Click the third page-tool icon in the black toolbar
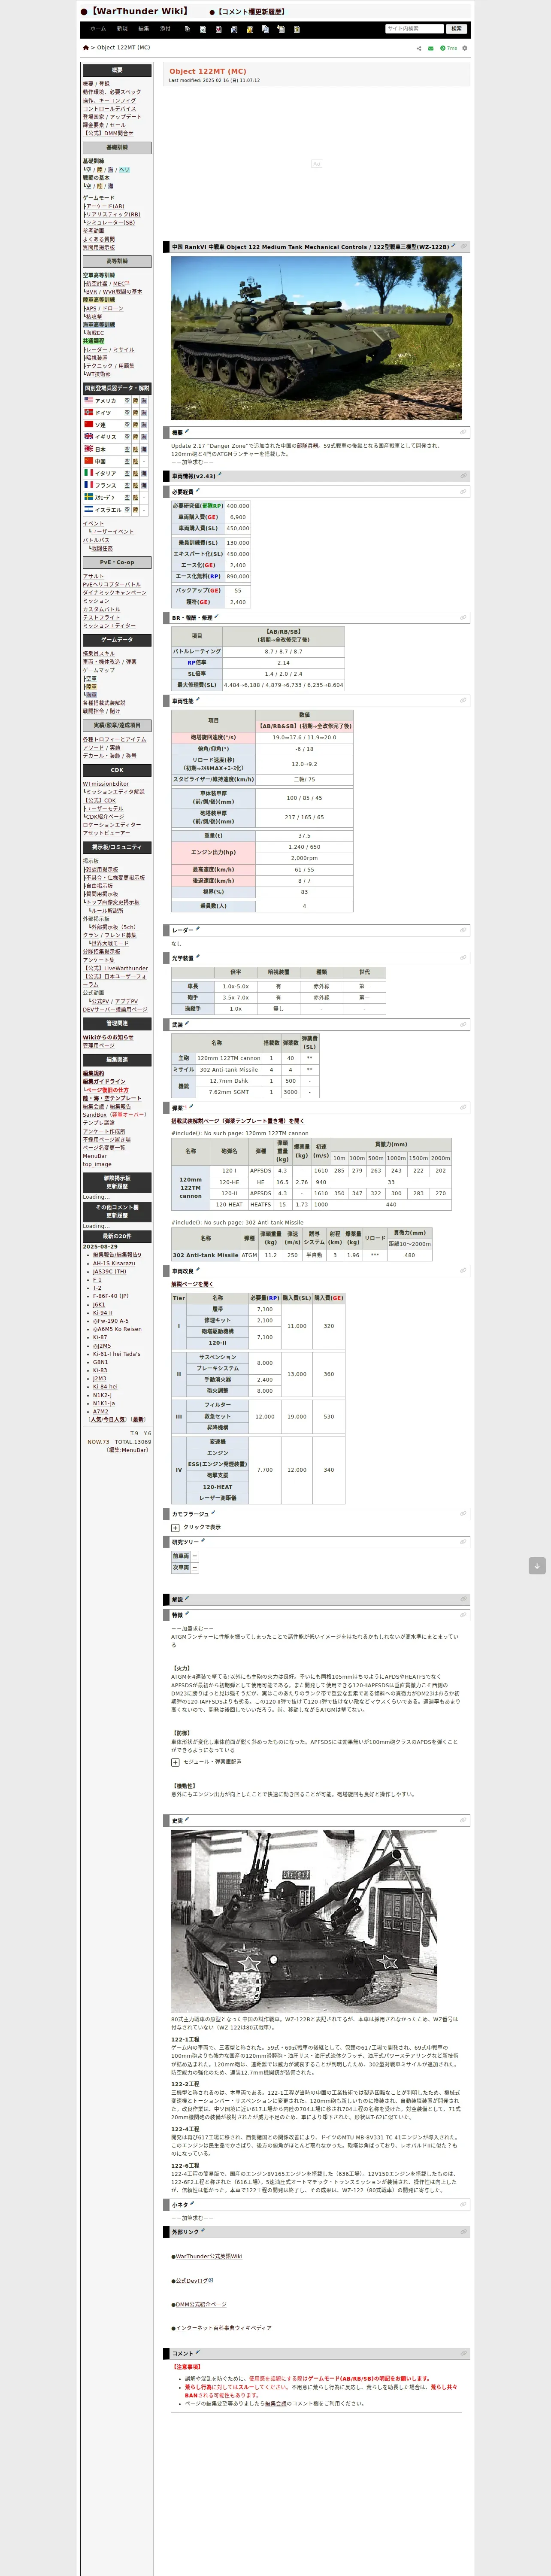Viewport: 551px width, 2576px height. 219,29
